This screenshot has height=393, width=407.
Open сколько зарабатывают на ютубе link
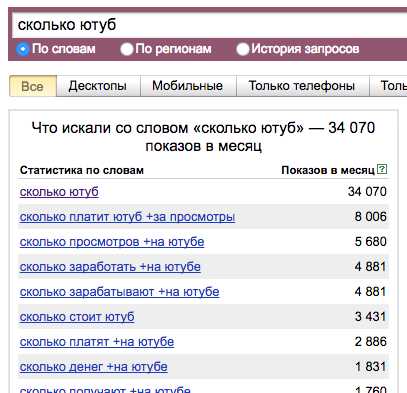(x=119, y=292)
